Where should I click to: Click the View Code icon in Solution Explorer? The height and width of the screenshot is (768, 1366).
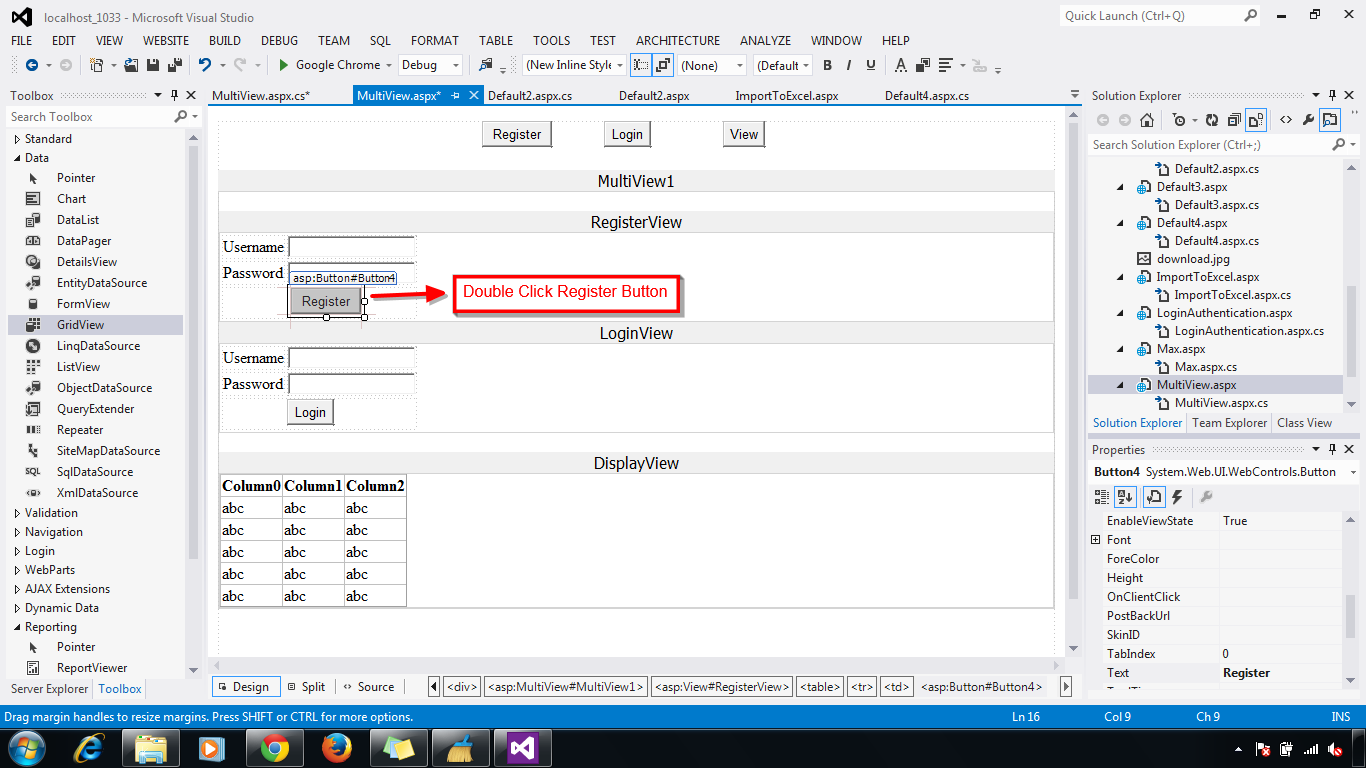[x=1285, y=121]
